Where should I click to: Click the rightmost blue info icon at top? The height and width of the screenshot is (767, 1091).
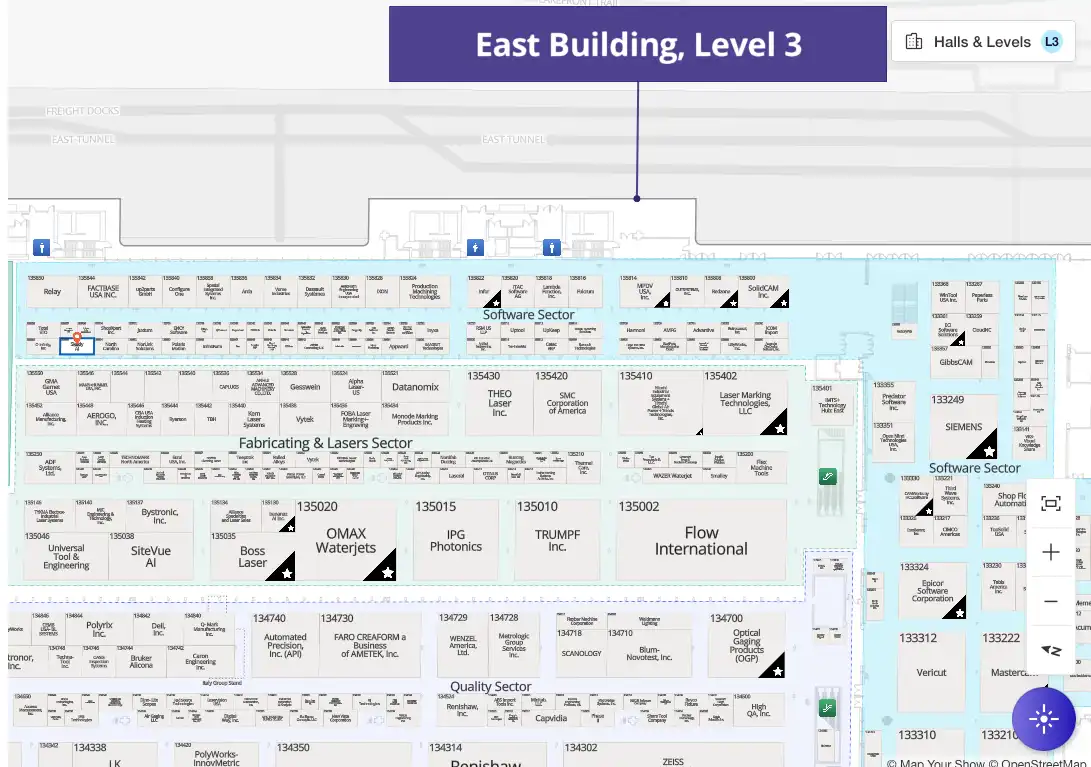click(x=551, y=247)
